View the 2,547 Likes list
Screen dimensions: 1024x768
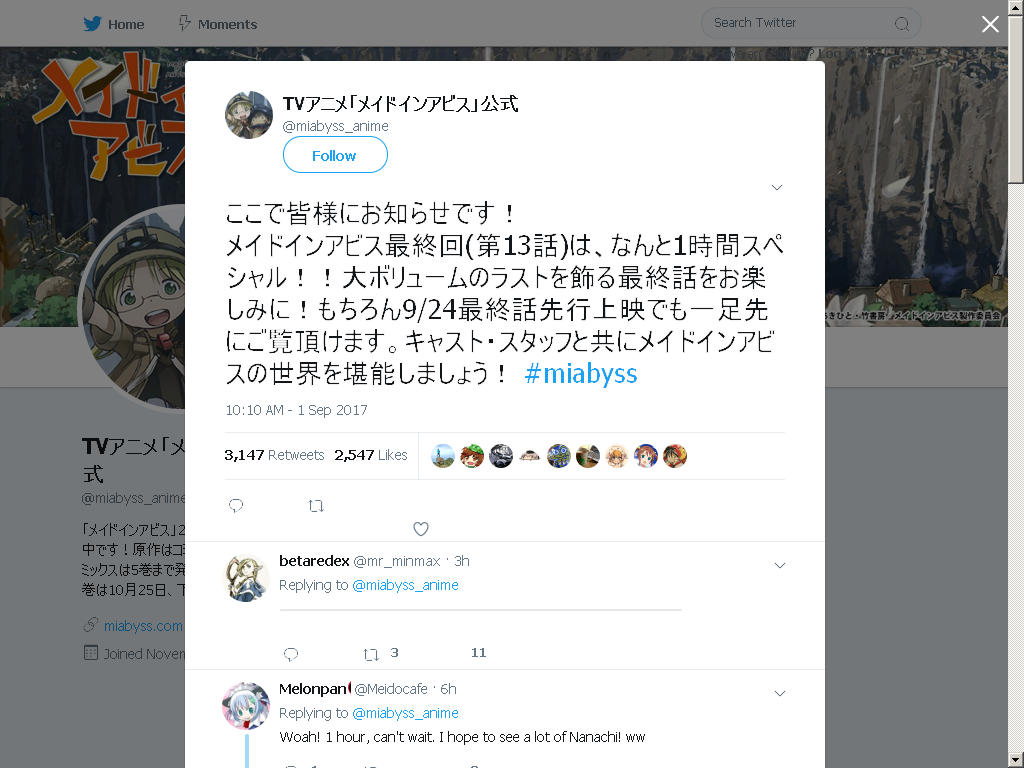point(370,455)
